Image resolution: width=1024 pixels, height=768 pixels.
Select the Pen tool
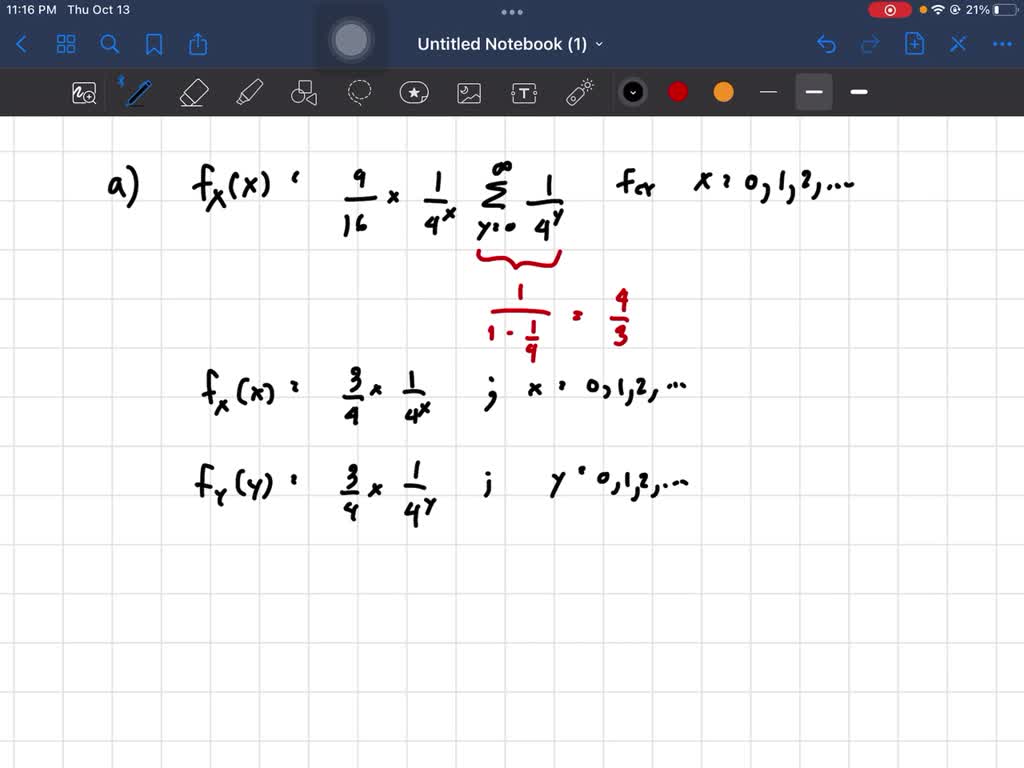point(138,92)
